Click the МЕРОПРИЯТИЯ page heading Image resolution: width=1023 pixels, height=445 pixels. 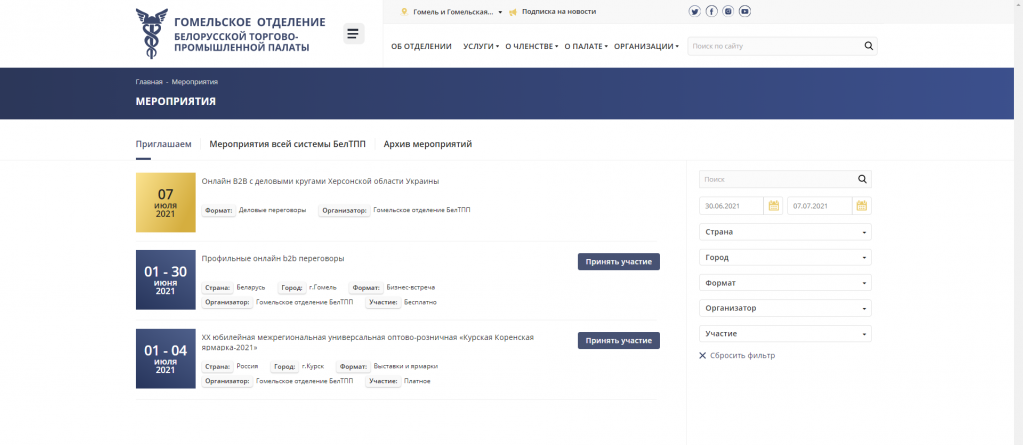point(176,101)
